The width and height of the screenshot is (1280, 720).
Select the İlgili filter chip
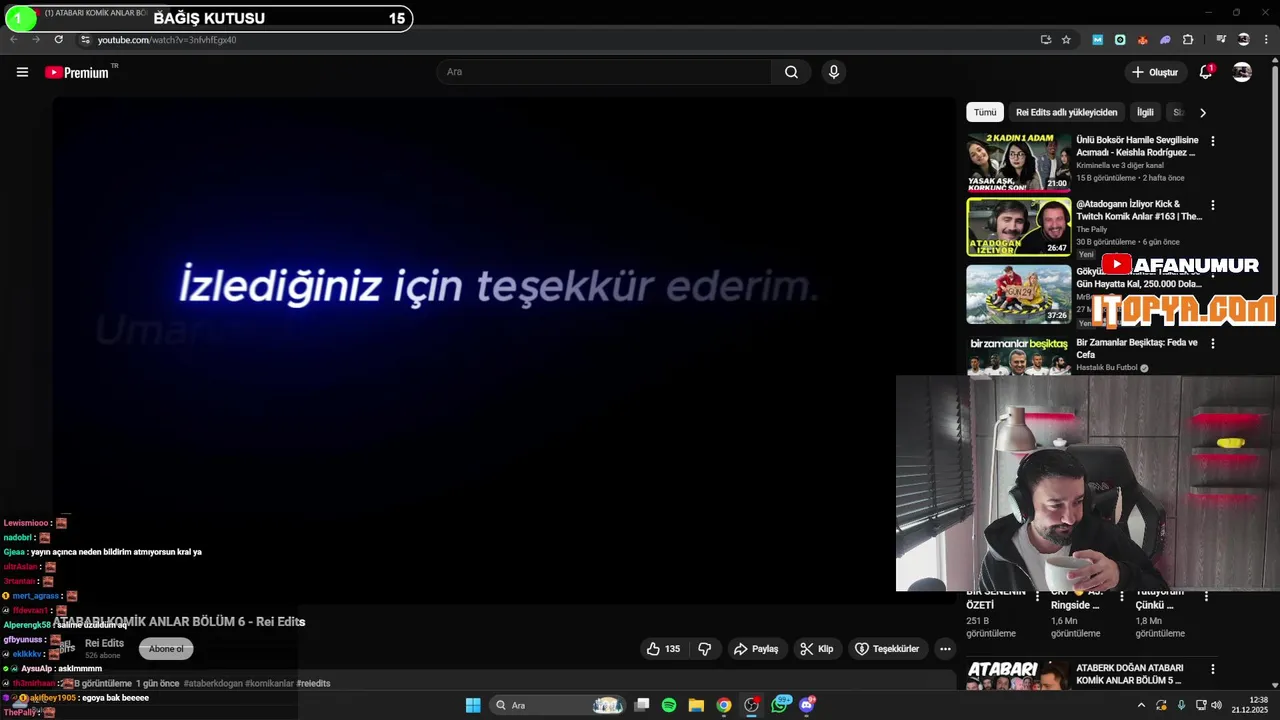pyautogui.click(x=1145, y=112)
